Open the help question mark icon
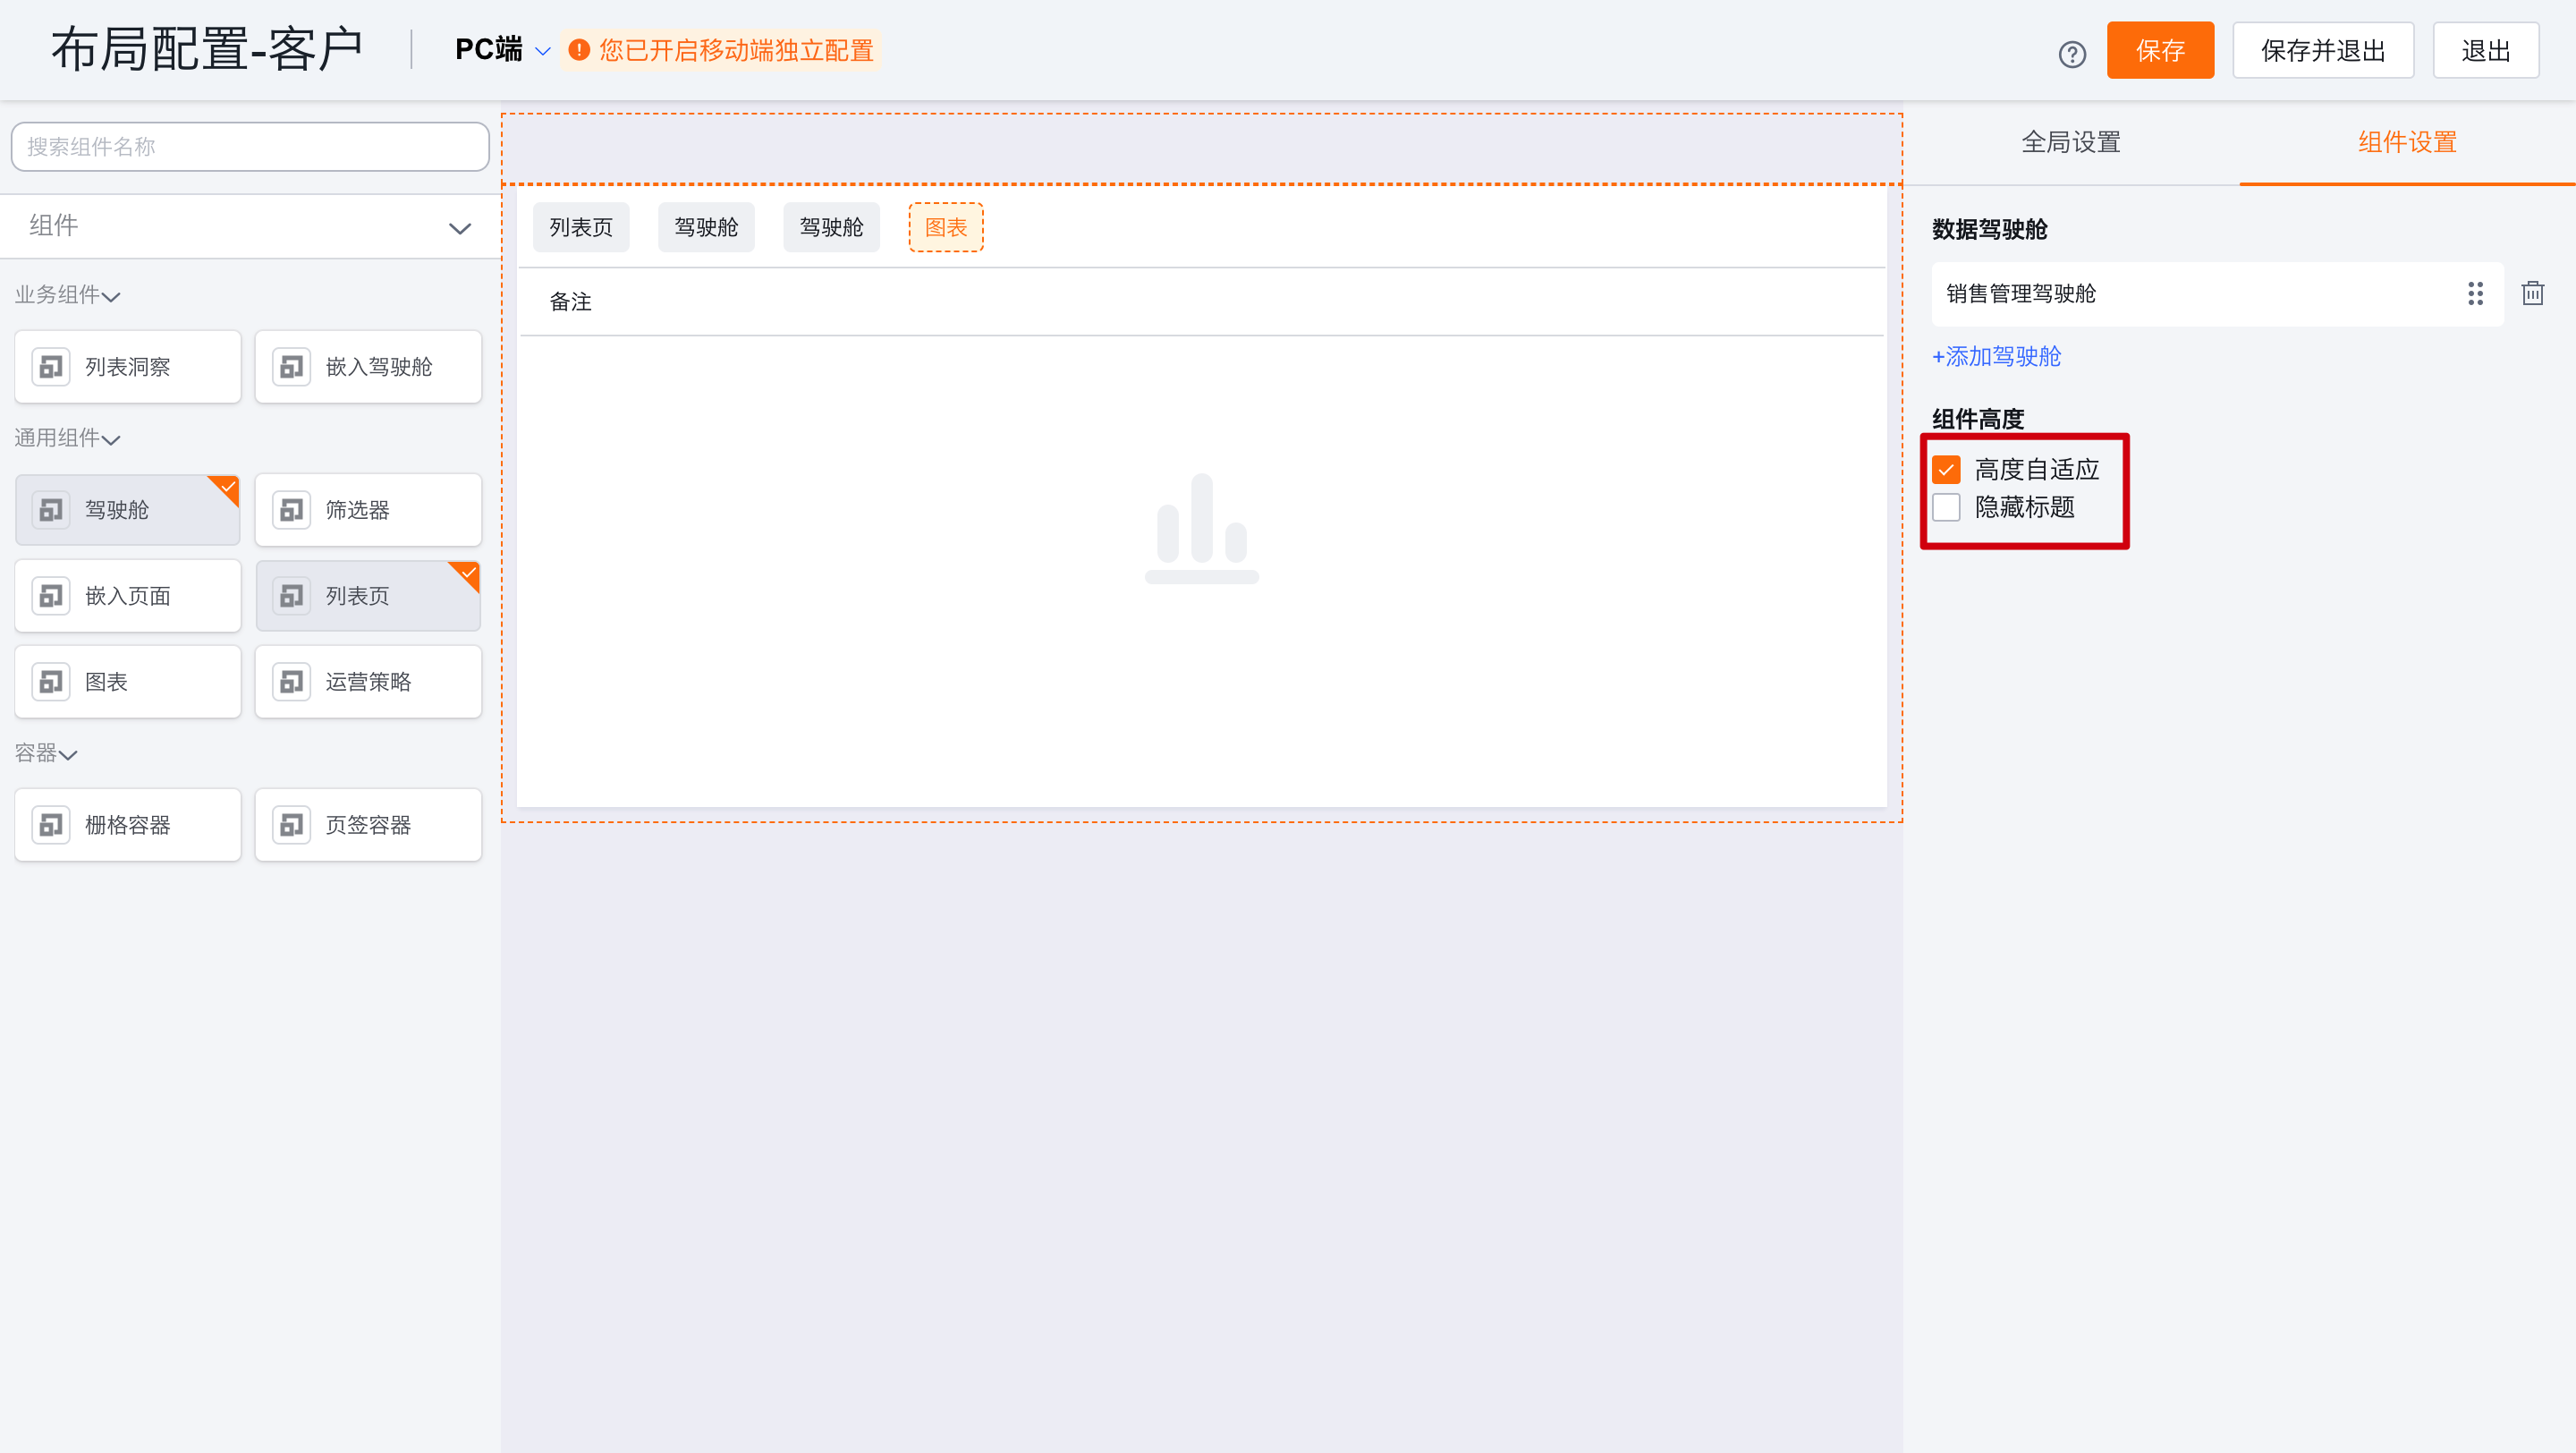 tap(2072, 53)
